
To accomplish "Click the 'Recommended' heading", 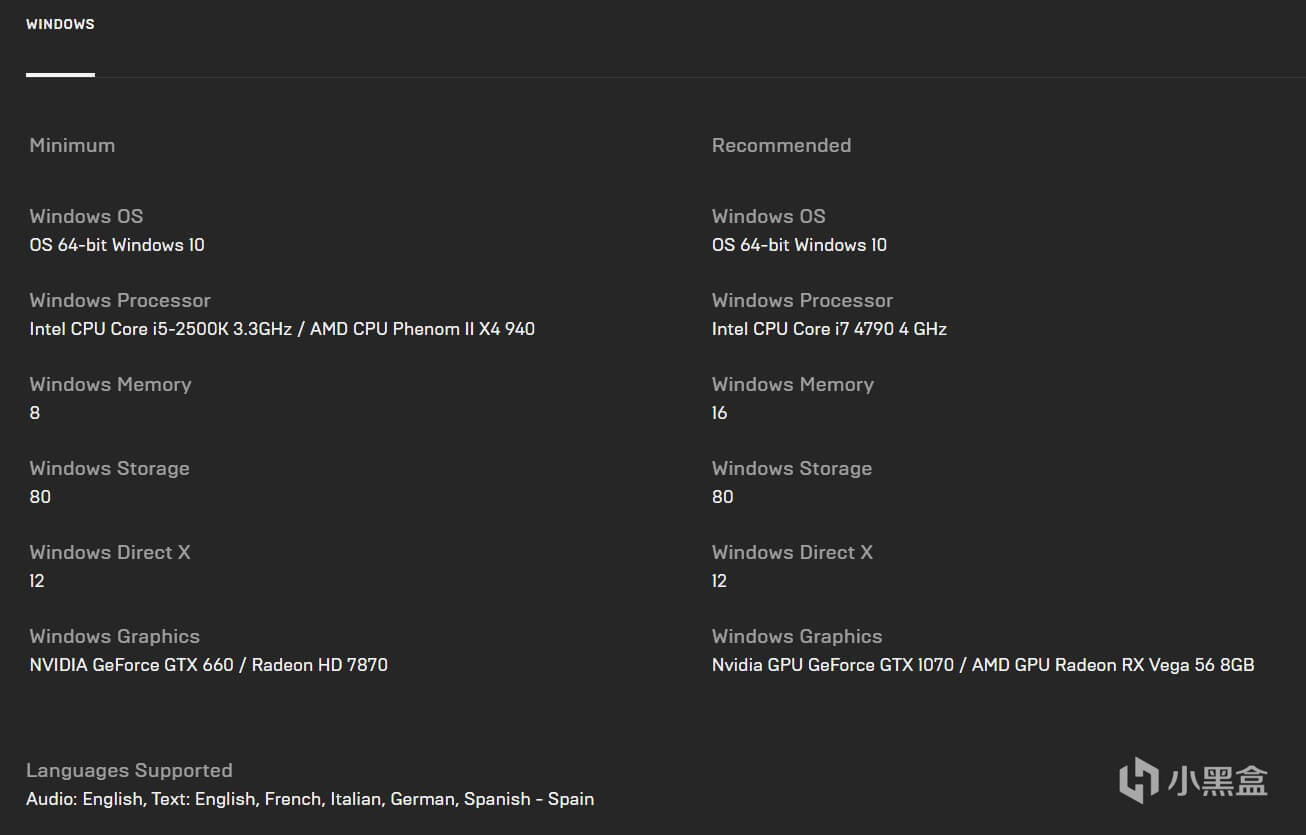I will [x=781, y=145].
